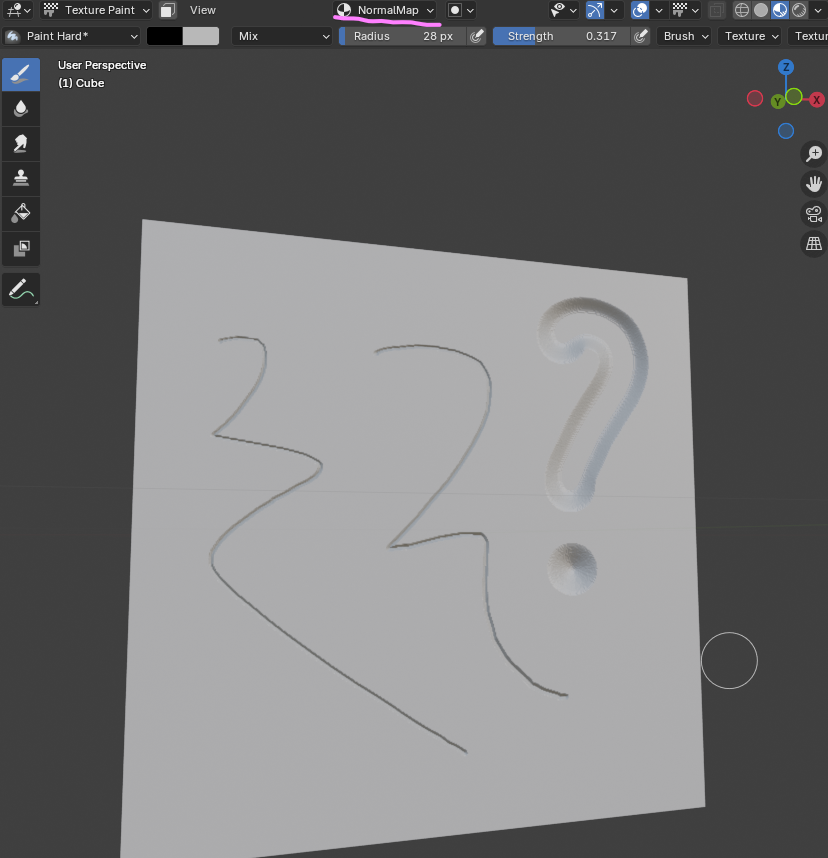Select the Clone stamp tool

[21, 178]
